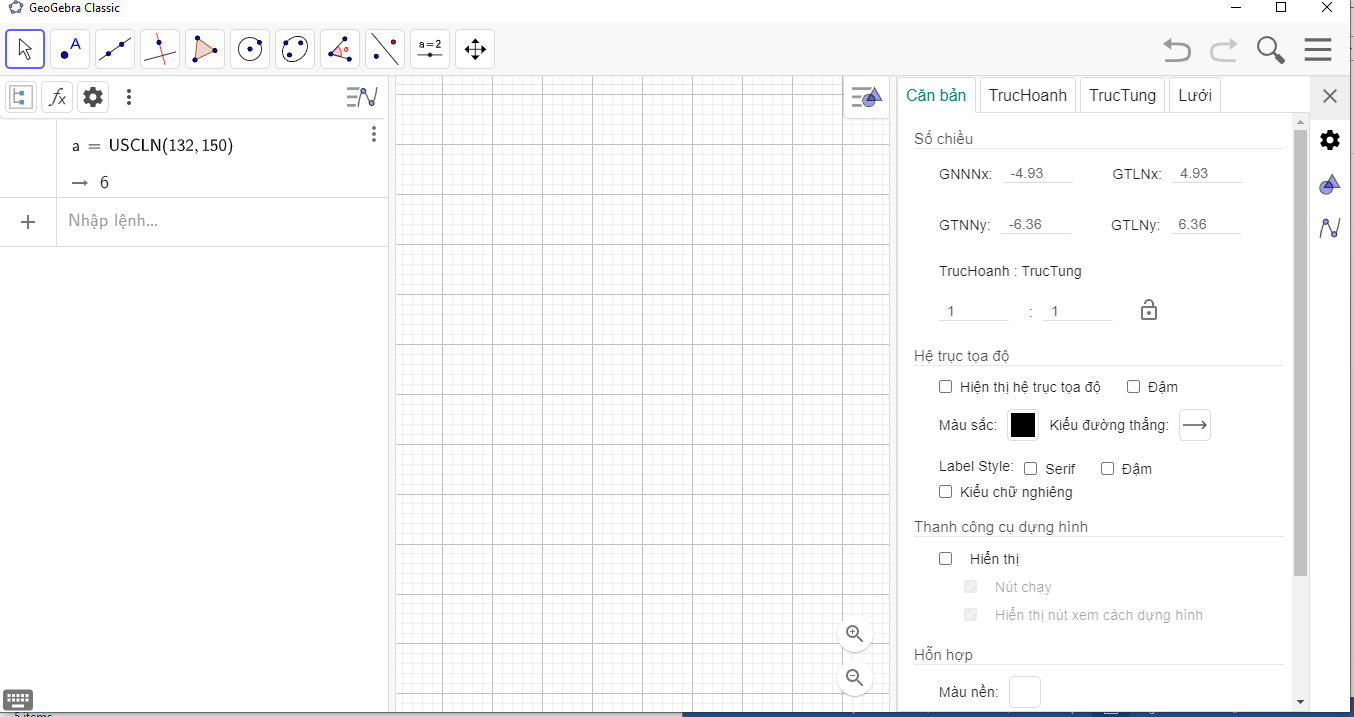The width and height of the screenshot is (1354, 717).
Task: Open the main hamburger menu
Action: (1318, 50)
